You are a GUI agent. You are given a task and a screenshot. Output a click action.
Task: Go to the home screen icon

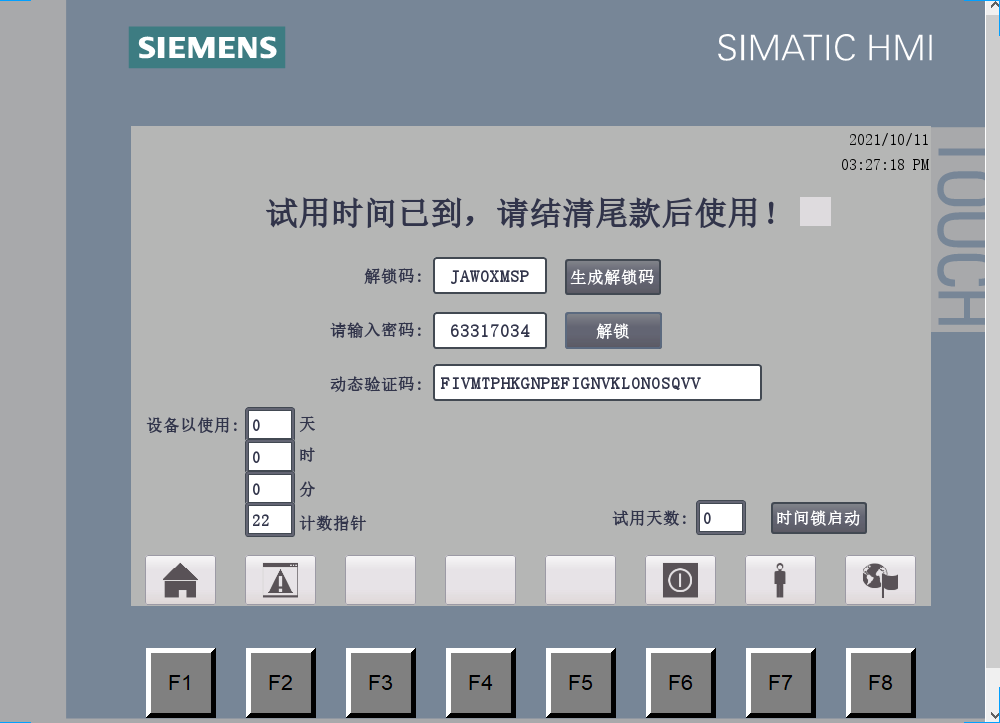pyautogui.click(x=180, y=580)
